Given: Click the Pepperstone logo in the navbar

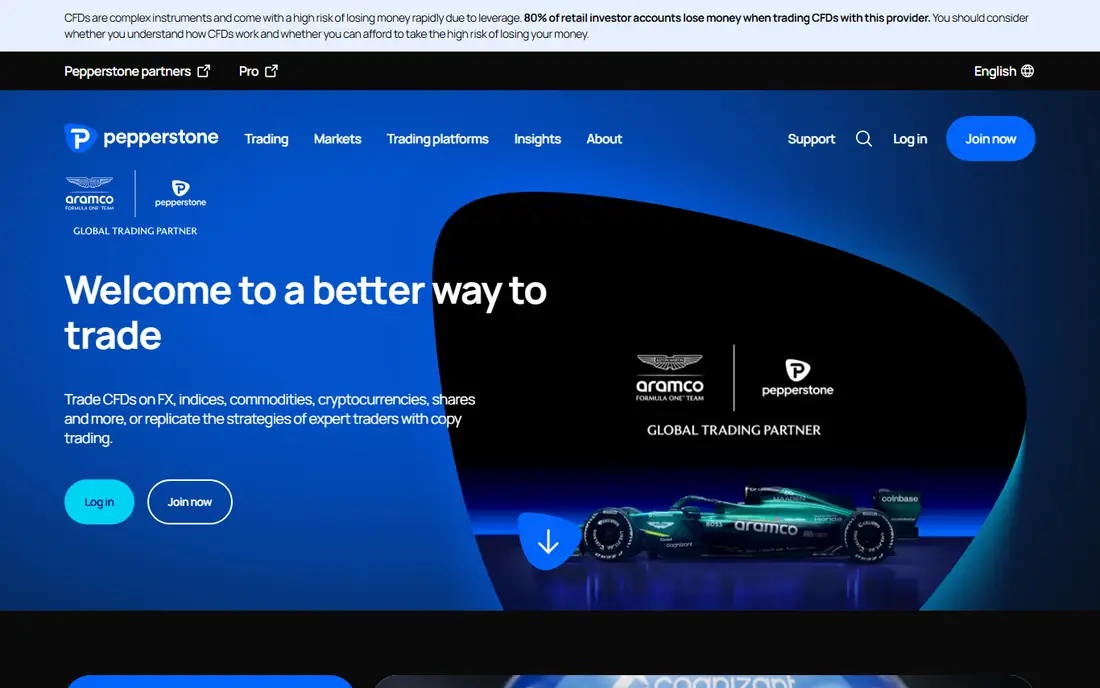Looking at the screenshot, I should pyautogui.click(x=141, y=138).
